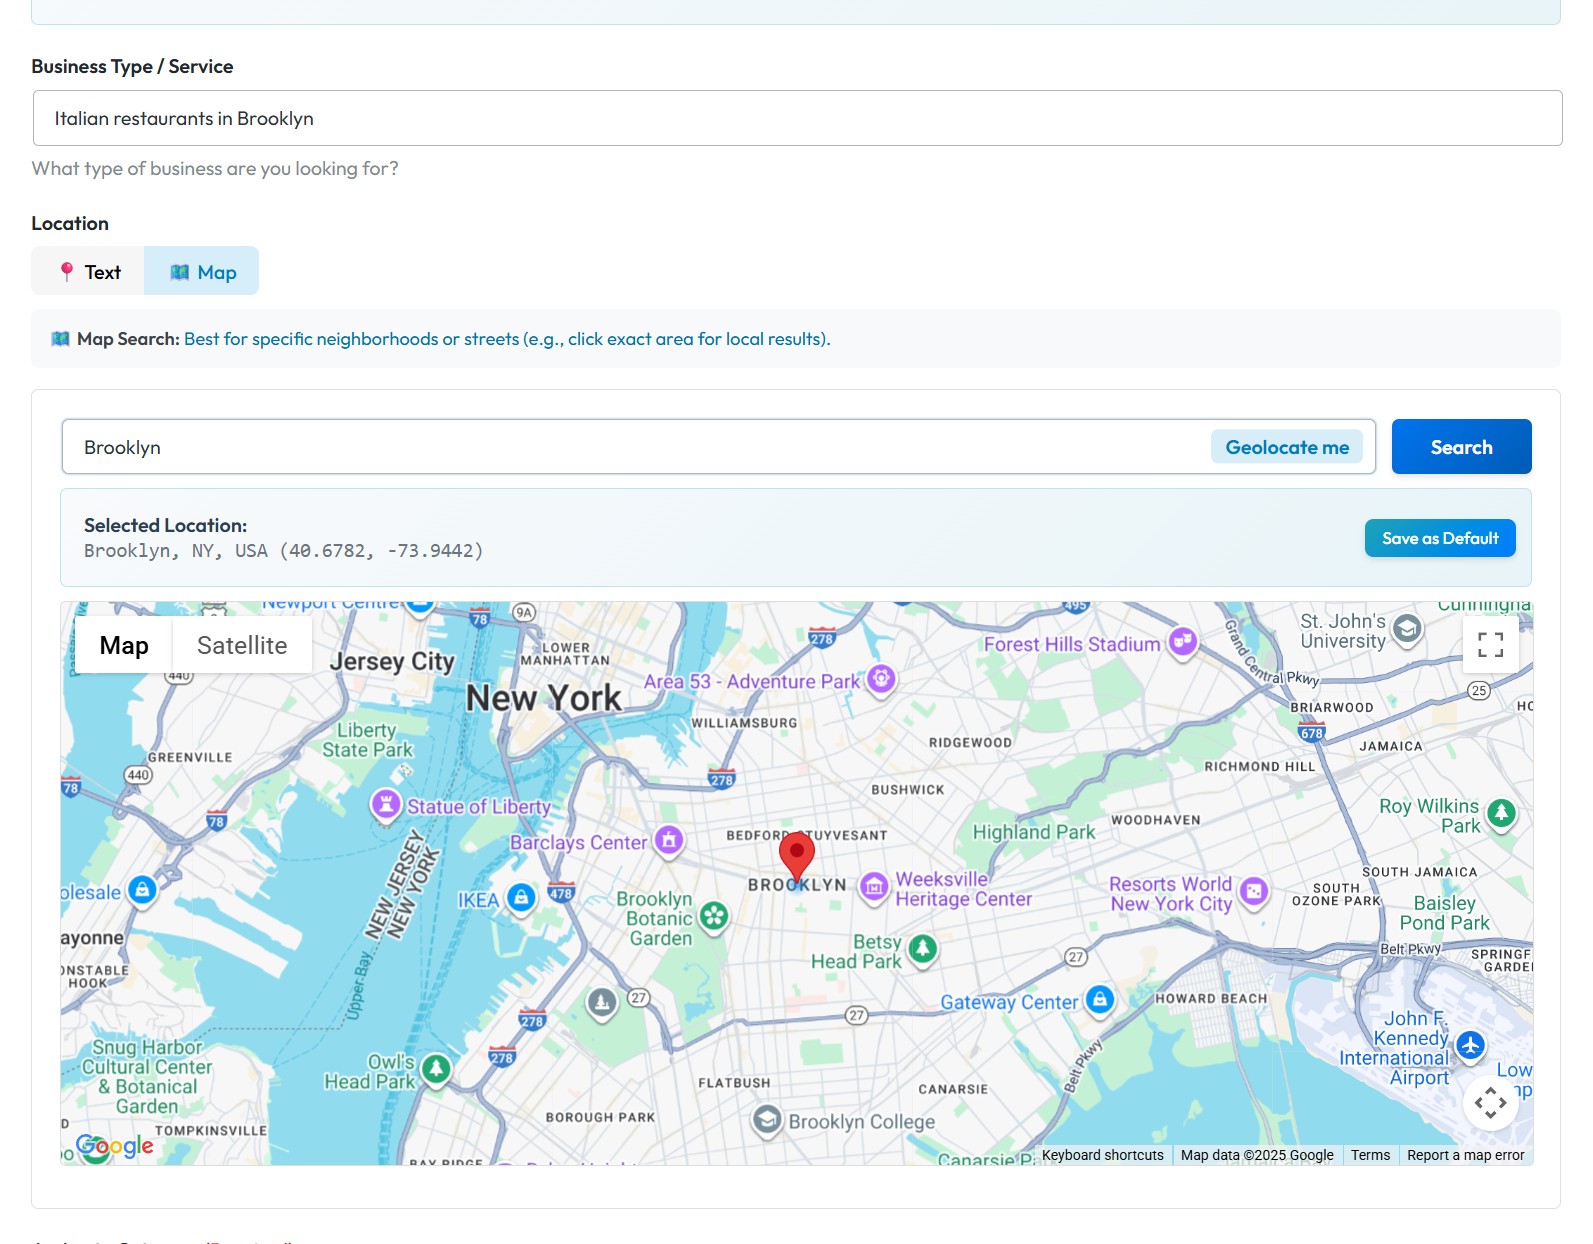Toggle fullscreen map view icon
The image size is (1593, 1244).
tap(1490, 645)
